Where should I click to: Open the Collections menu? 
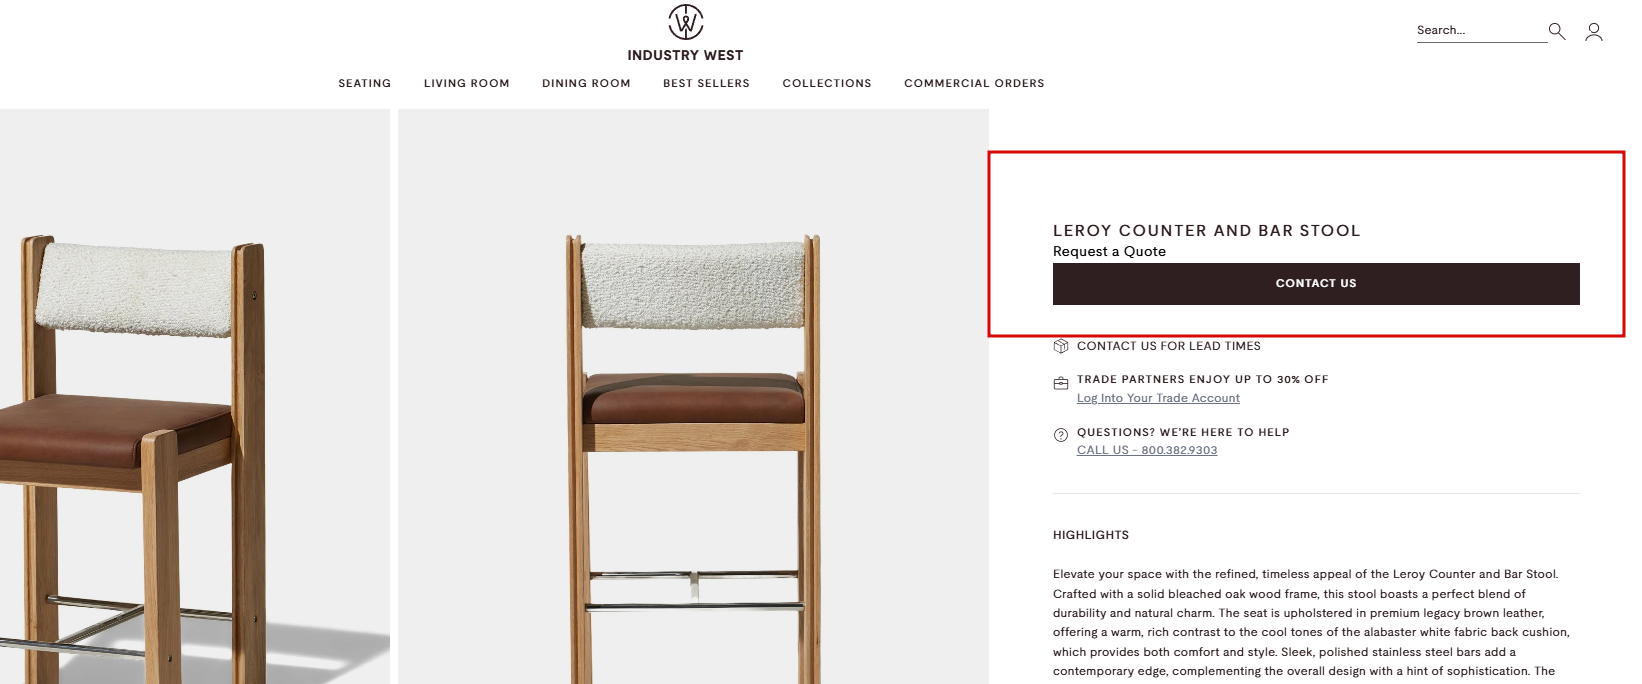coord(827,83)
